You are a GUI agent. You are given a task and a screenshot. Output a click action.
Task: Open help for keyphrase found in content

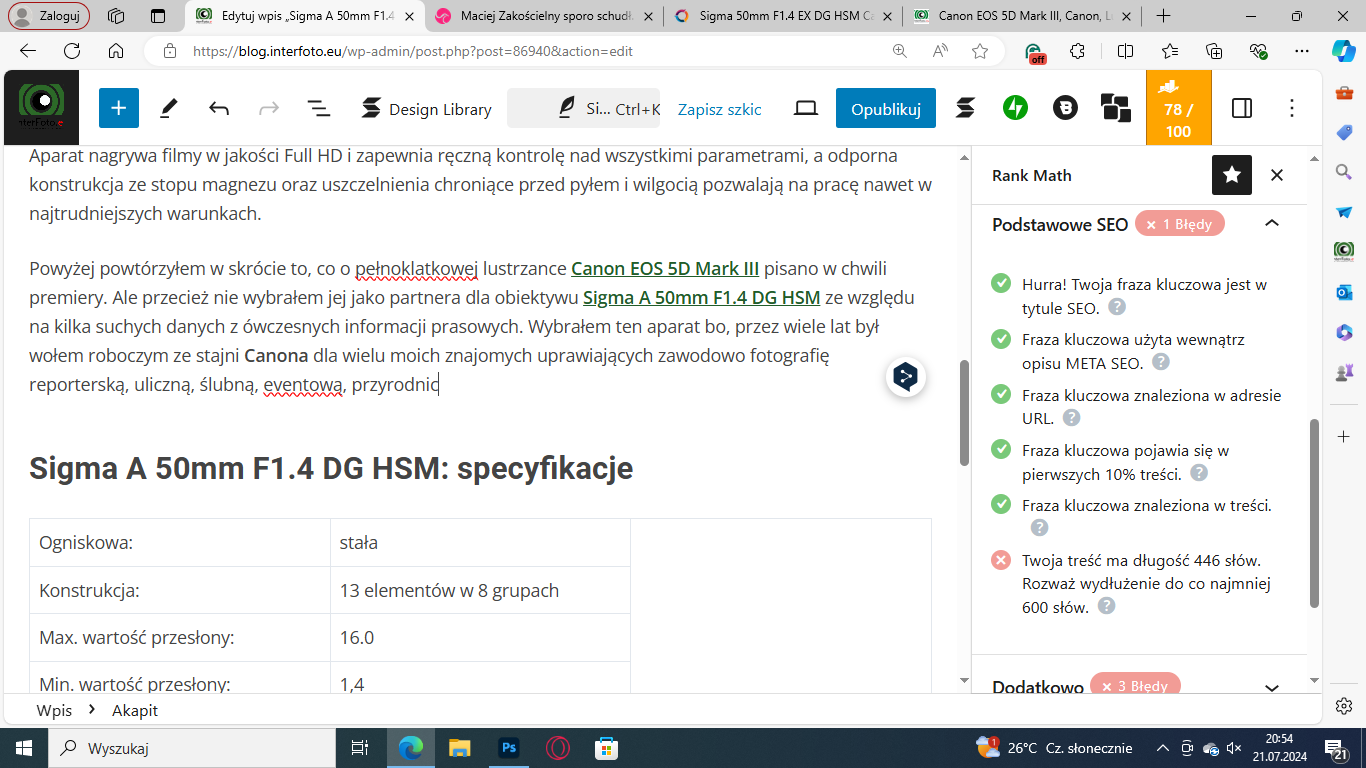point(1039,527)
